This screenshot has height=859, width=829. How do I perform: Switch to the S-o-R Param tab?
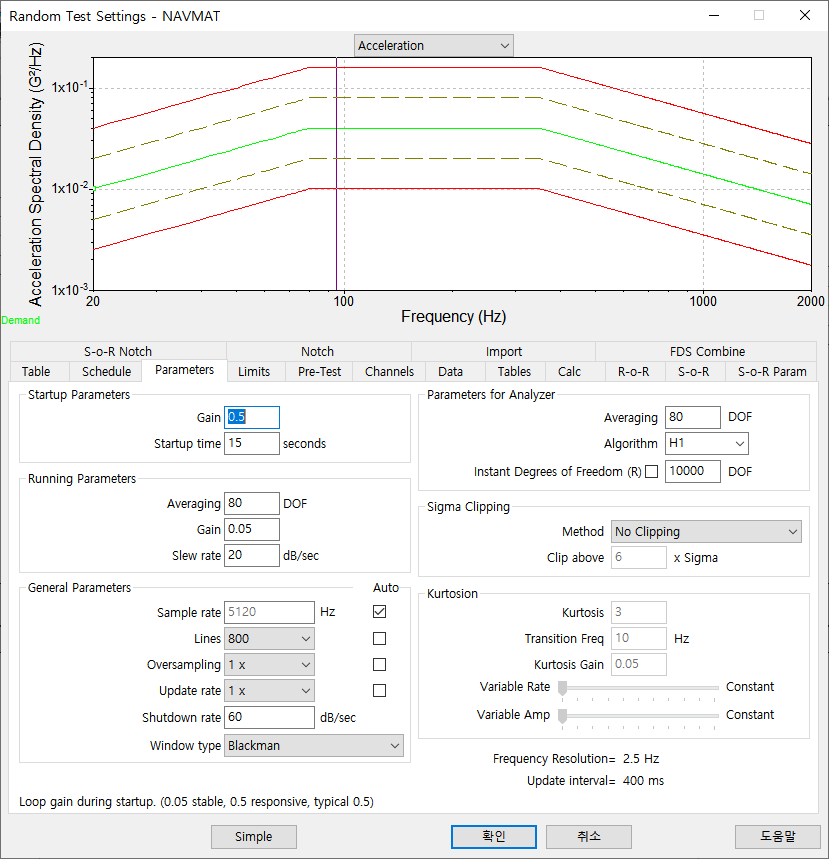point(772,371)
